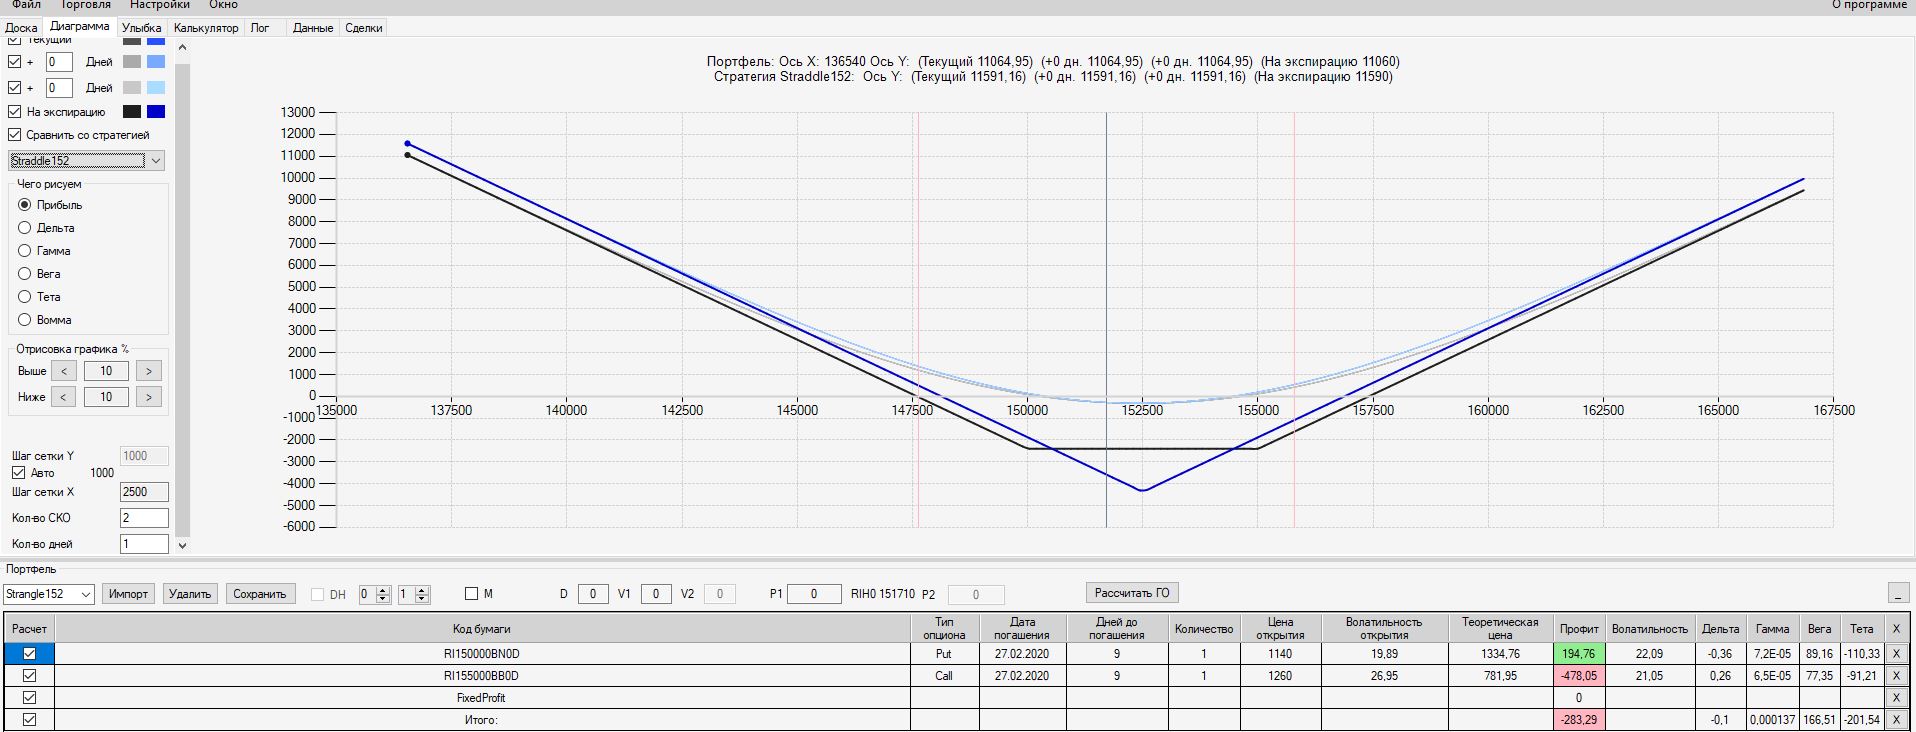Click the Ниже percentage field

pyautogui.click(x=106, y=397)
